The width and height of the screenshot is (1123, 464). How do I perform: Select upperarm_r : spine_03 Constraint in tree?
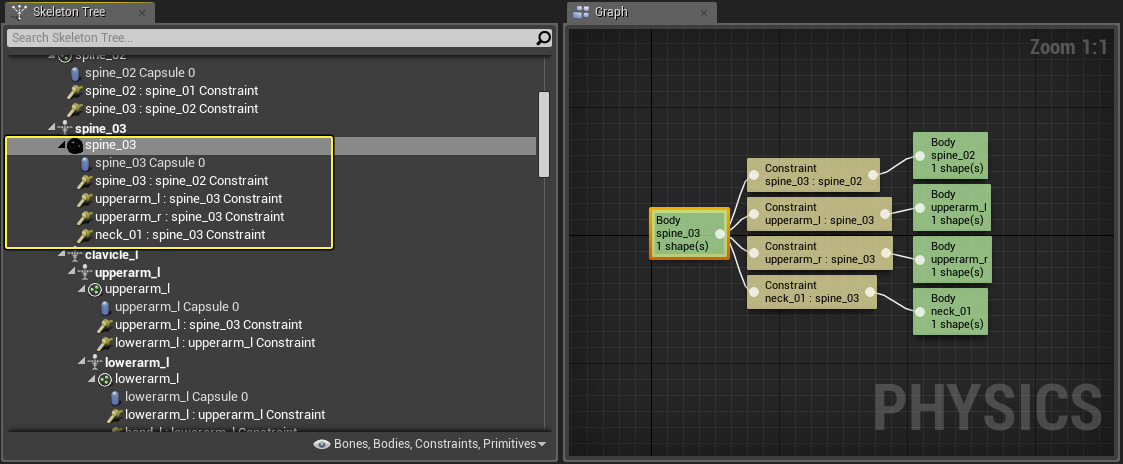pos(189,217)
